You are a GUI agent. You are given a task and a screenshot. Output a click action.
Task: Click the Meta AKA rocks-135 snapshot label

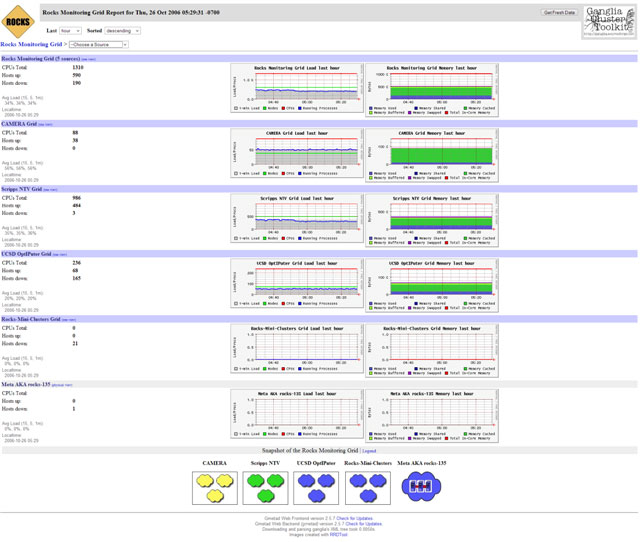pos(422,463)
